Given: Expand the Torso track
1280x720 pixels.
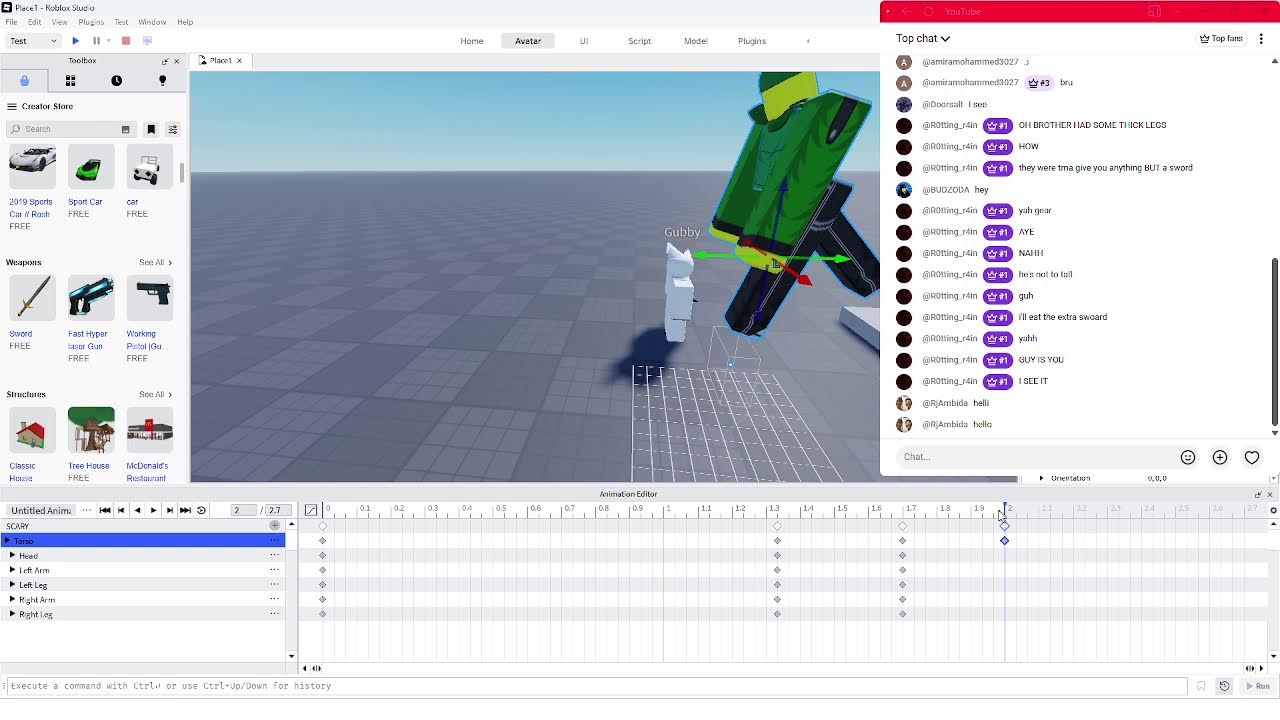Looking at the screenshot, I should tap(8, 541).
